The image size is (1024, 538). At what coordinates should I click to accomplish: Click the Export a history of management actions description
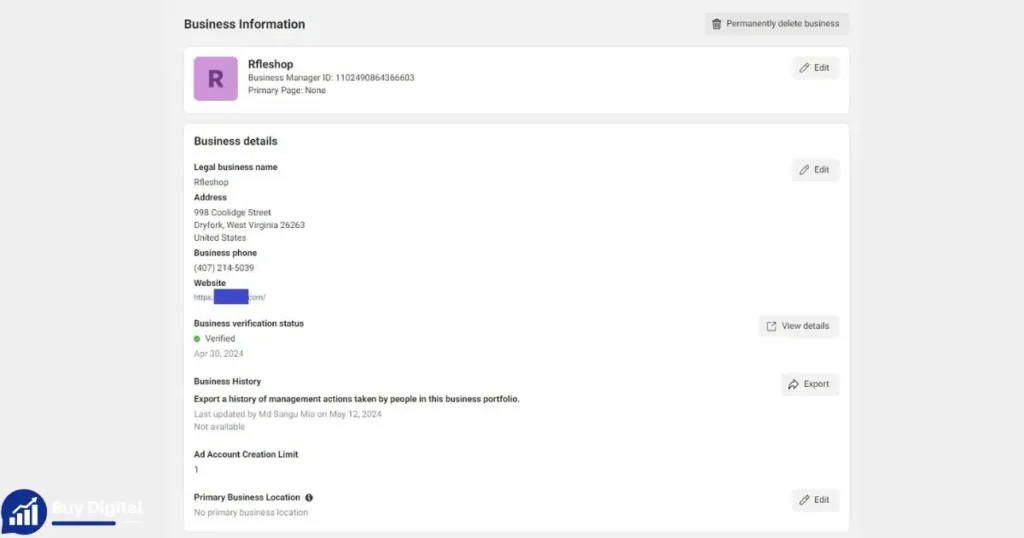pyautogui.click(x=357, y=399)
